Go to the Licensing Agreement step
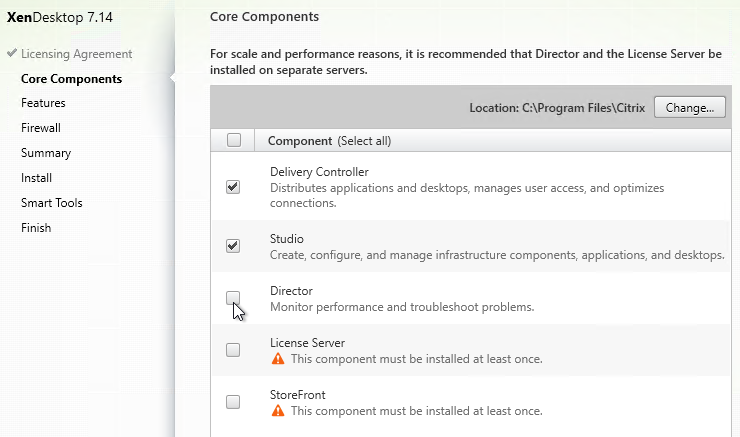Image resolution: width=740 pixels, height=437 pixels. [76, 54]
